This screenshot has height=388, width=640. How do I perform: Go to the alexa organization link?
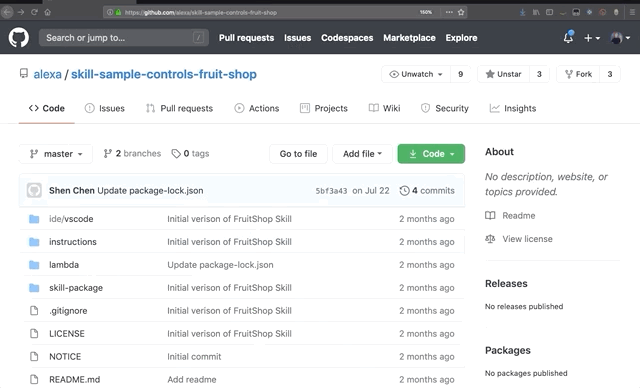pos(47,74)
